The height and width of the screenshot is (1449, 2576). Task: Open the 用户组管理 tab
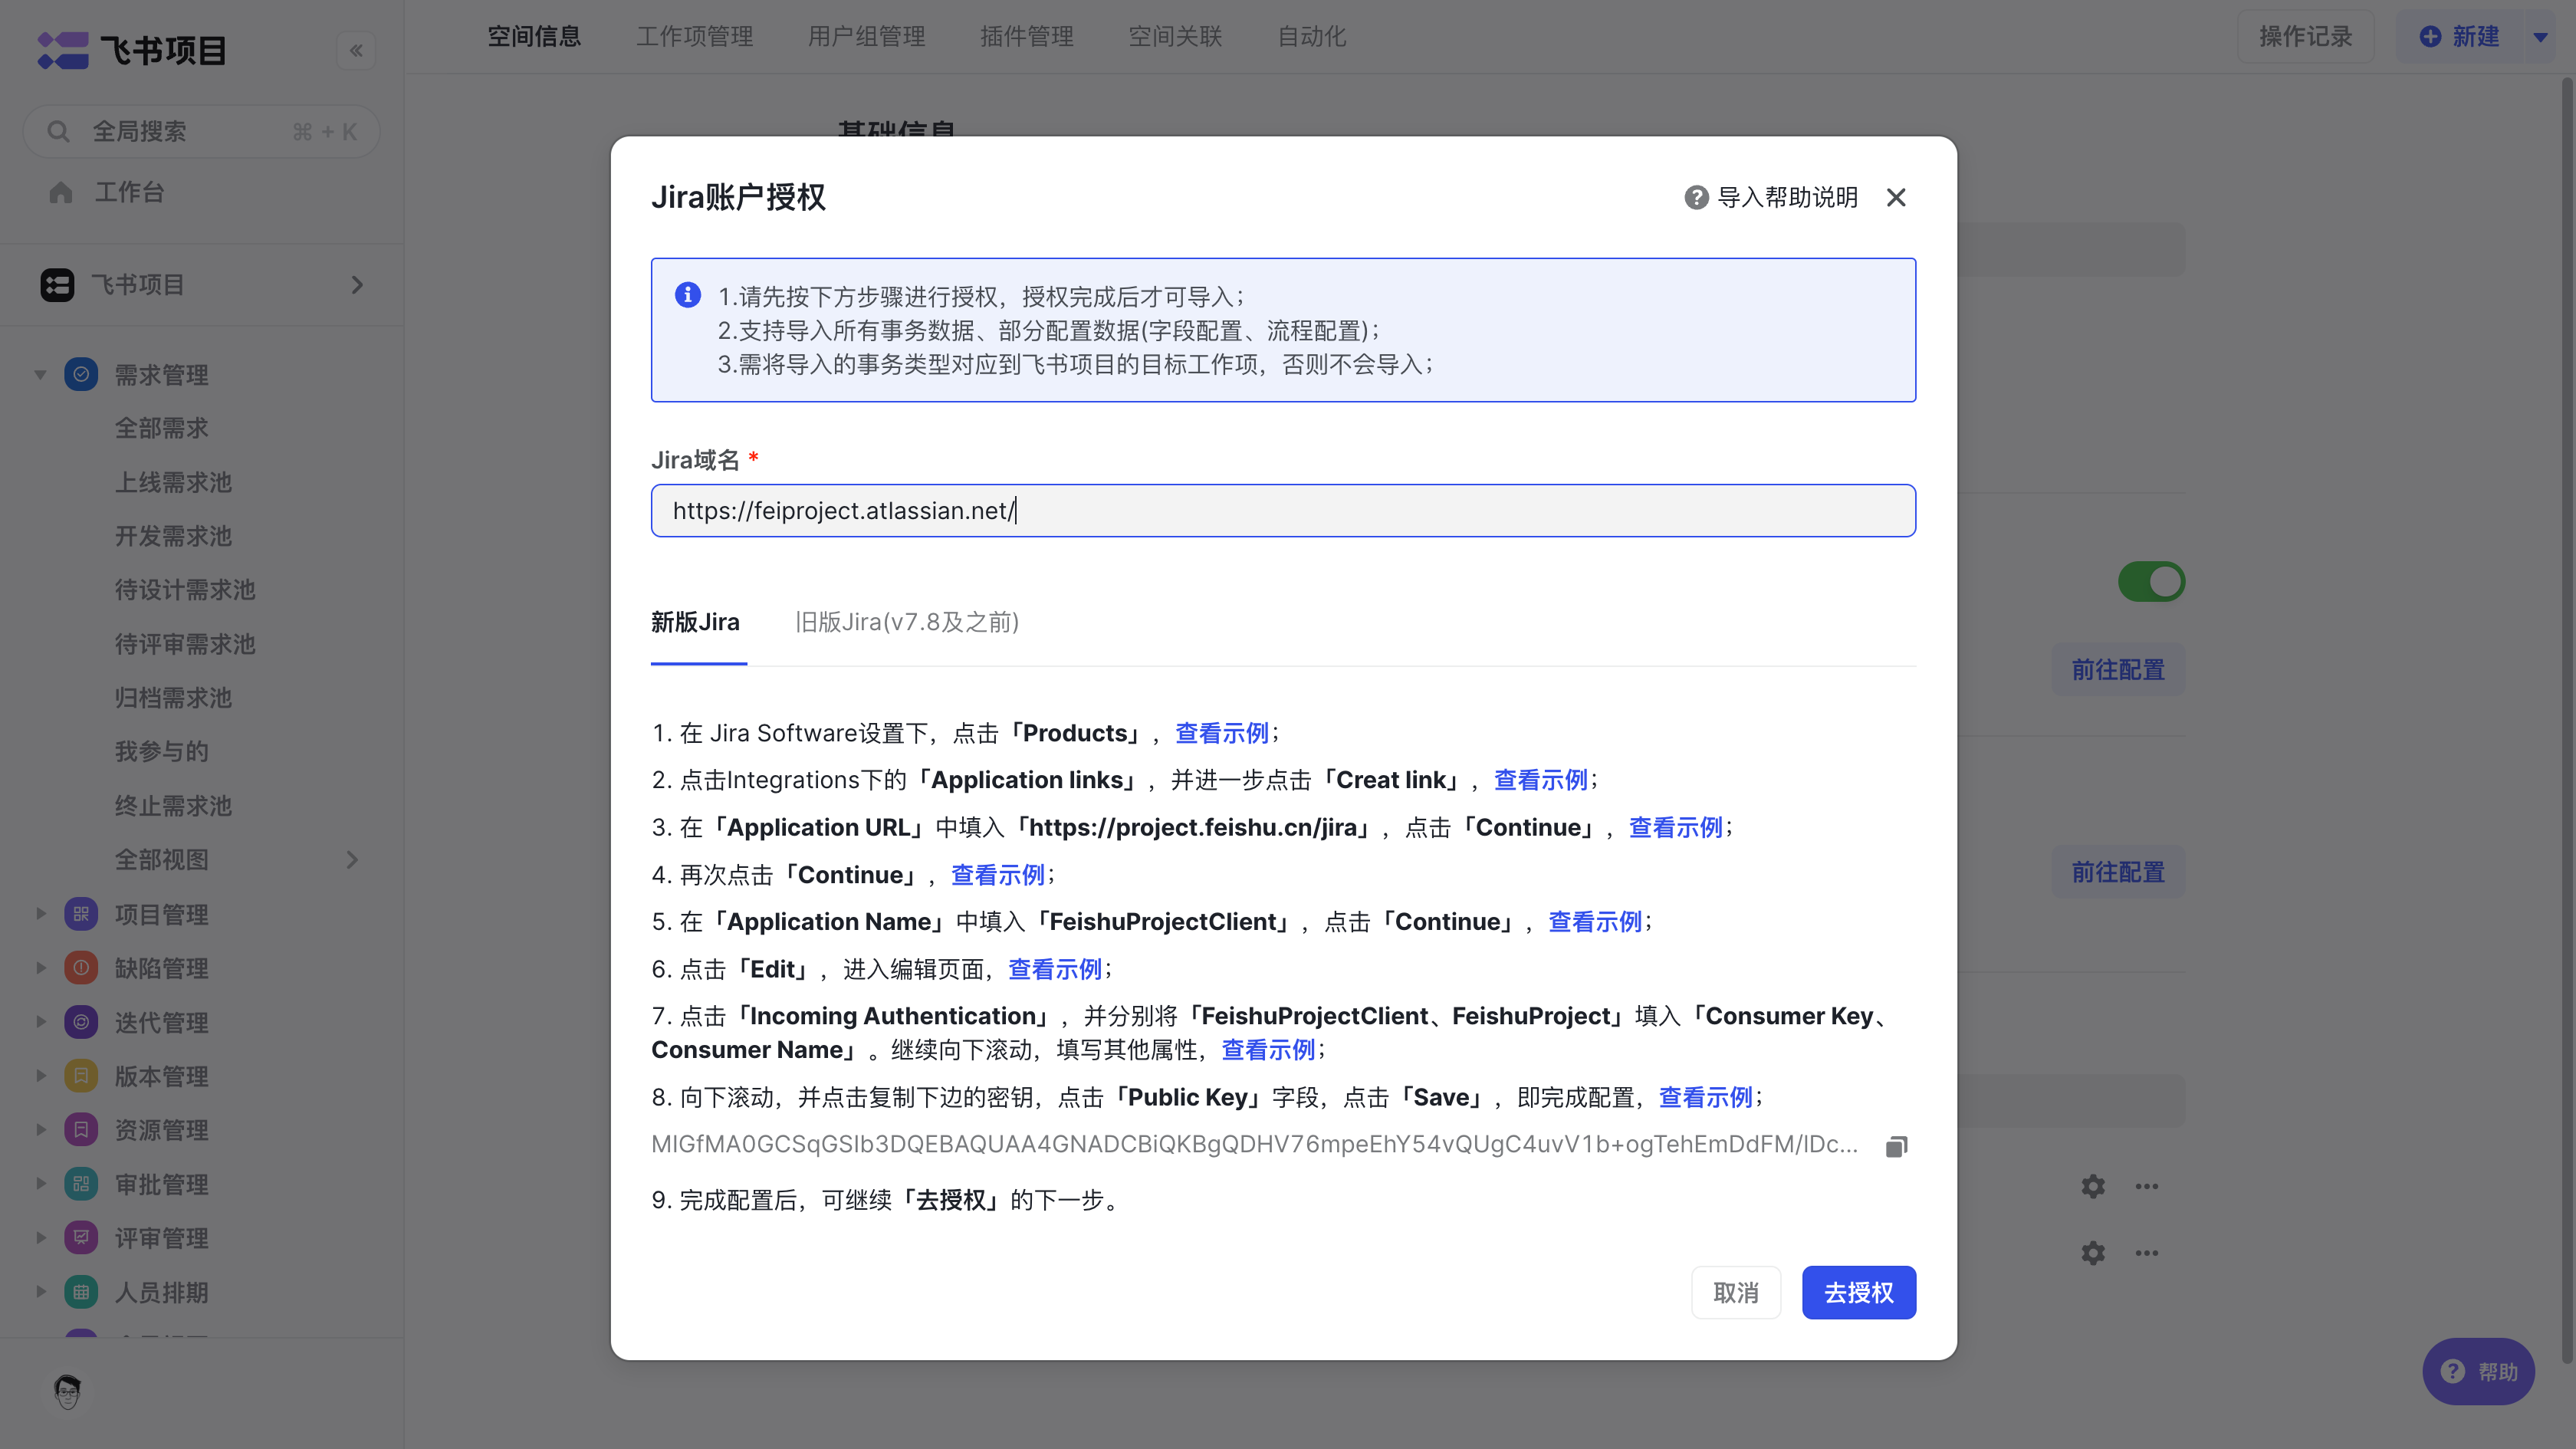click(866, 37)
